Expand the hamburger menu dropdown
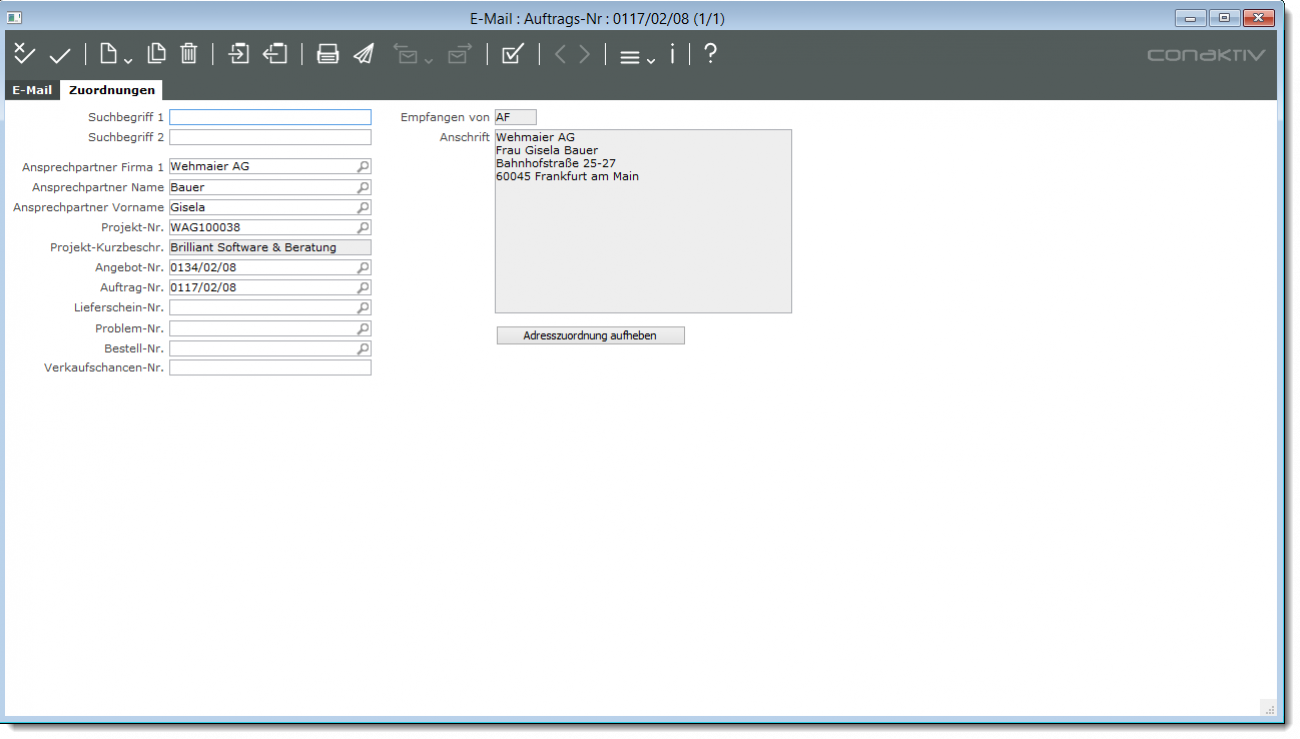This screenshot has height=739, width=1300. click(636, 57)
